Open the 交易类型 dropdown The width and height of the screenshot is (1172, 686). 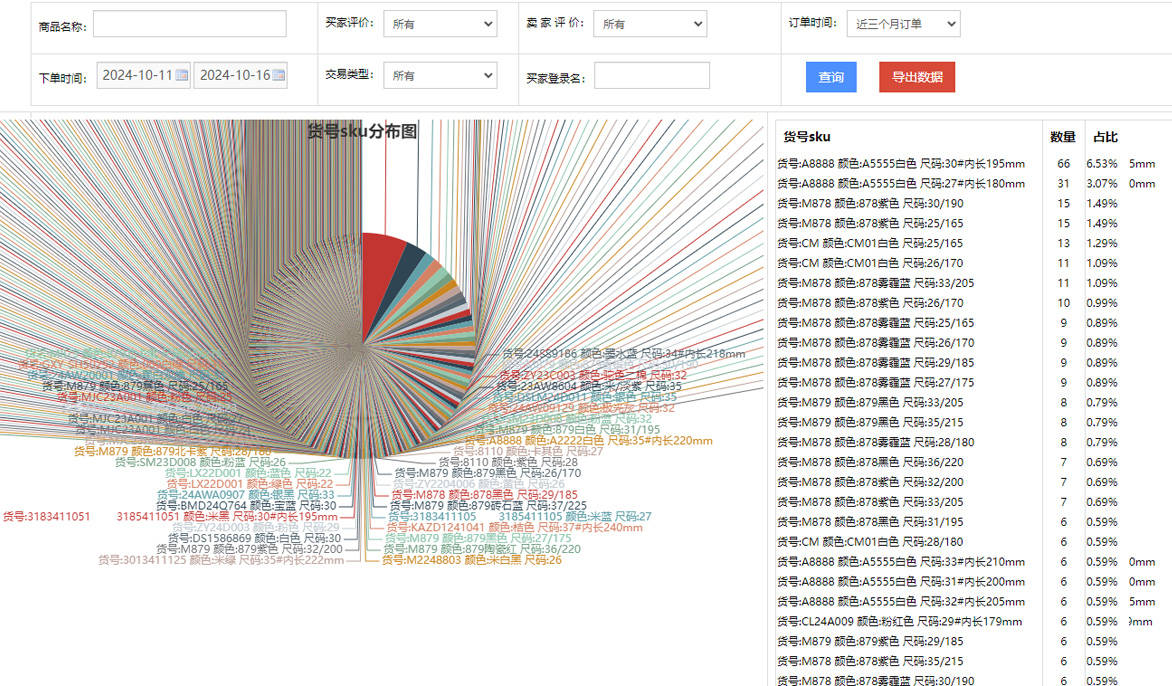pyautogui.click(x=440, y=75)
